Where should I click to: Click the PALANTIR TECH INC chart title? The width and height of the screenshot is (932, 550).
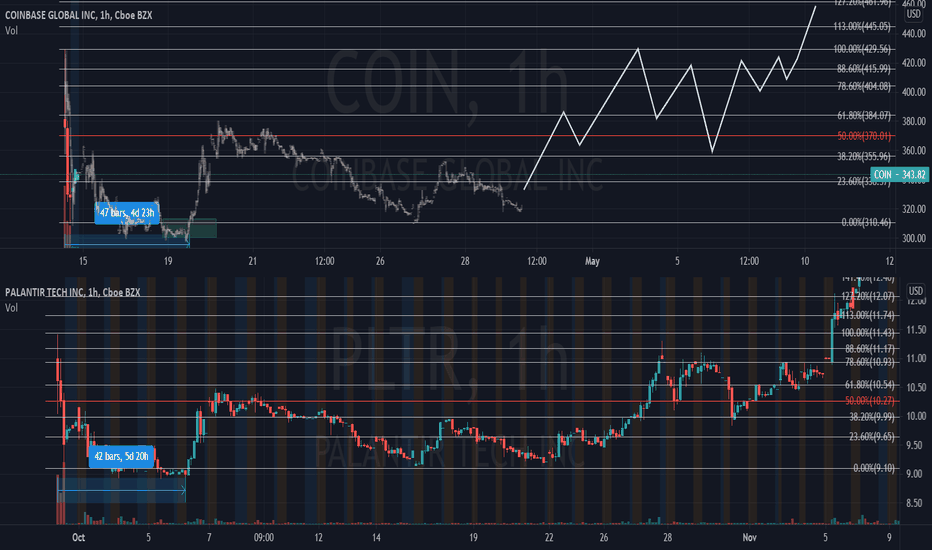pos(73,292)
